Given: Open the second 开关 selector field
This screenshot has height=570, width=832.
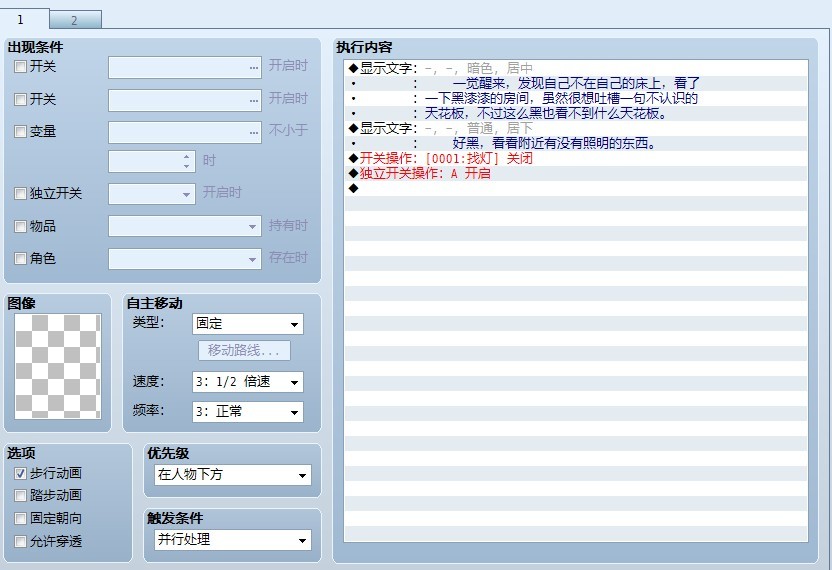Looking at the screenshot, I should coord(185,100).
